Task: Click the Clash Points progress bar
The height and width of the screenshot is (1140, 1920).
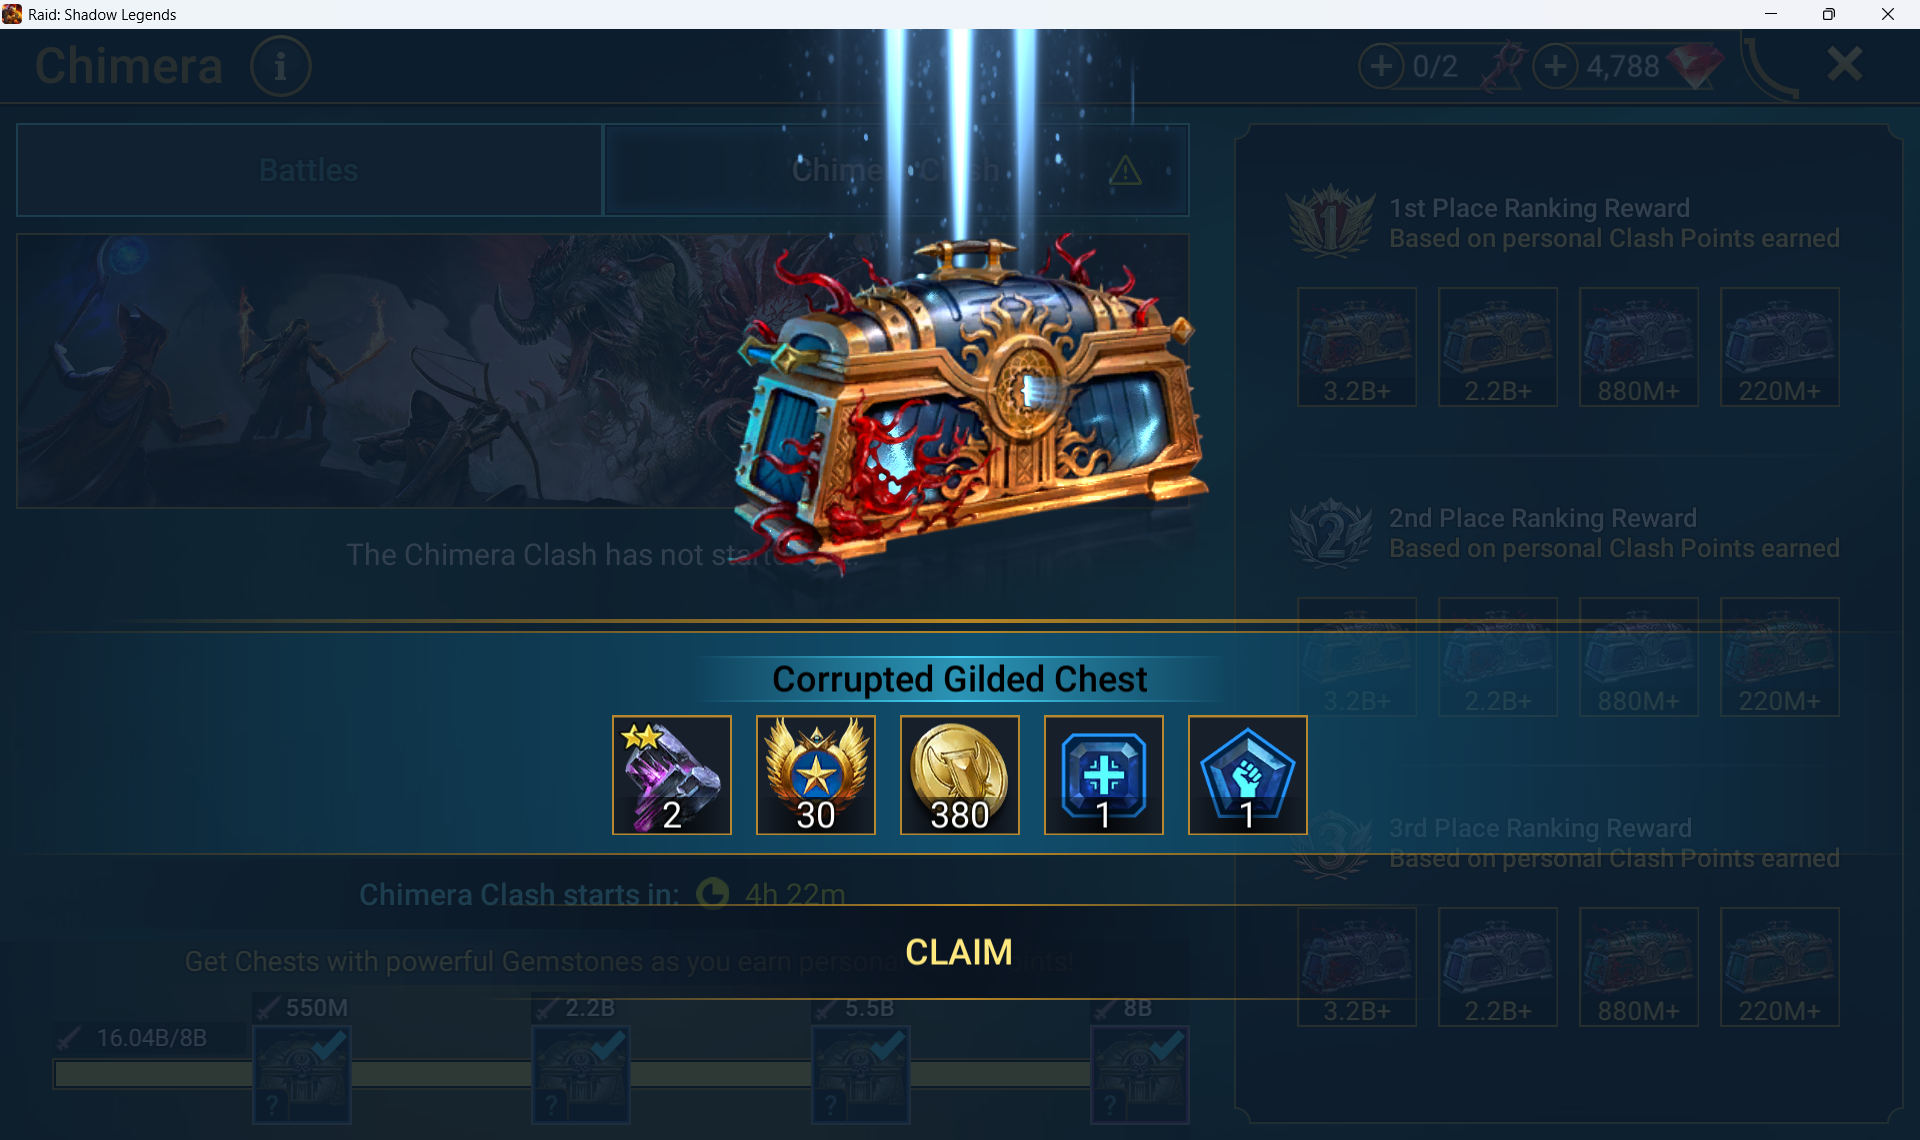Action: [620, 1075]
